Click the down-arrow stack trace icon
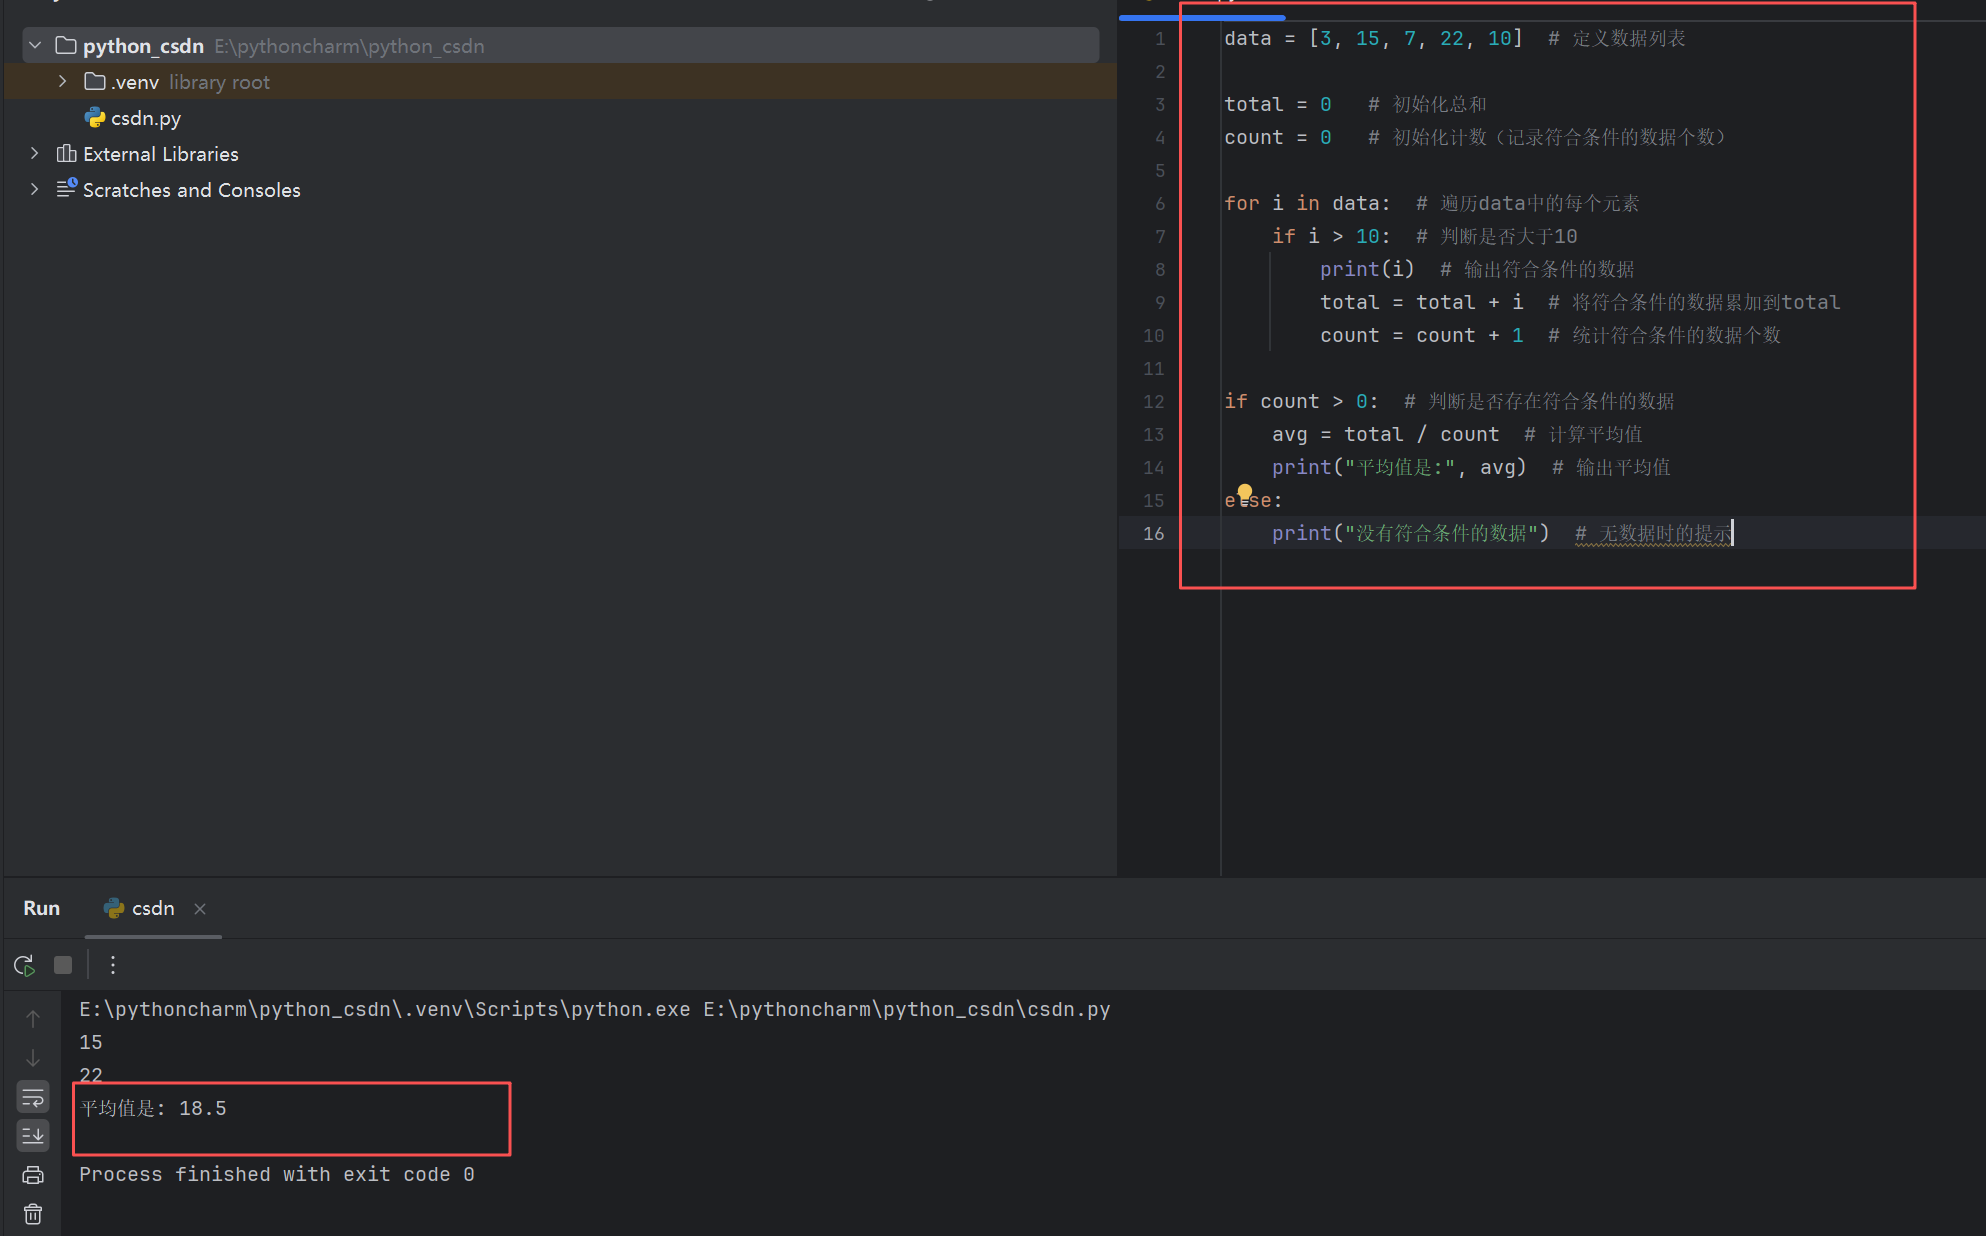This screenshot has height=1236, width=1986. 33,1058
